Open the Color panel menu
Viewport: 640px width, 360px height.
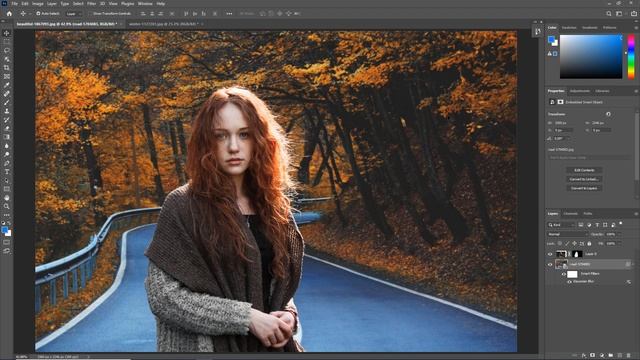[x=636, y=28]
